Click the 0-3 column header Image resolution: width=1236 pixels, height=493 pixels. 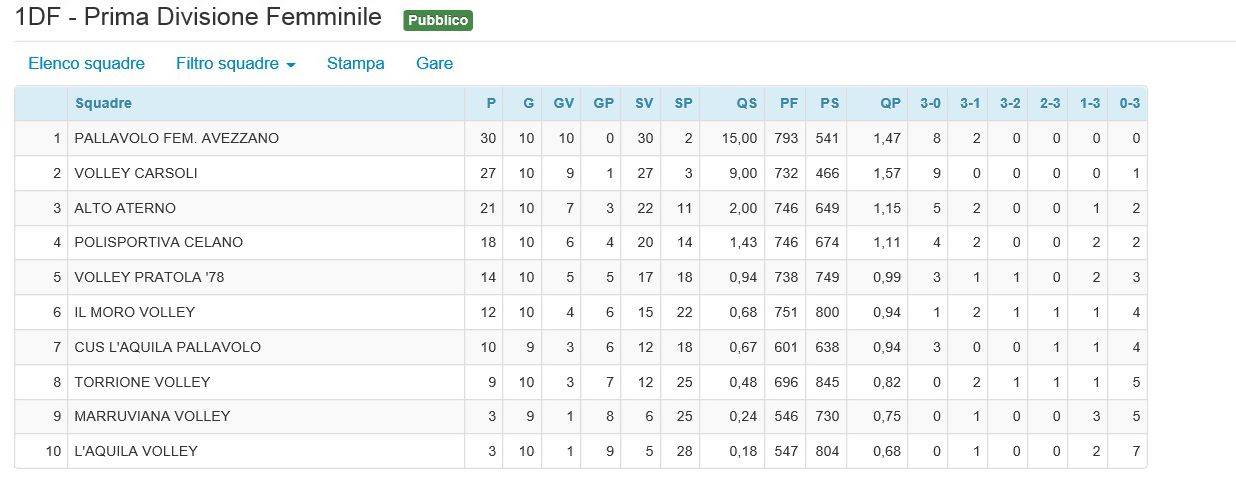tap(1130, 103)
